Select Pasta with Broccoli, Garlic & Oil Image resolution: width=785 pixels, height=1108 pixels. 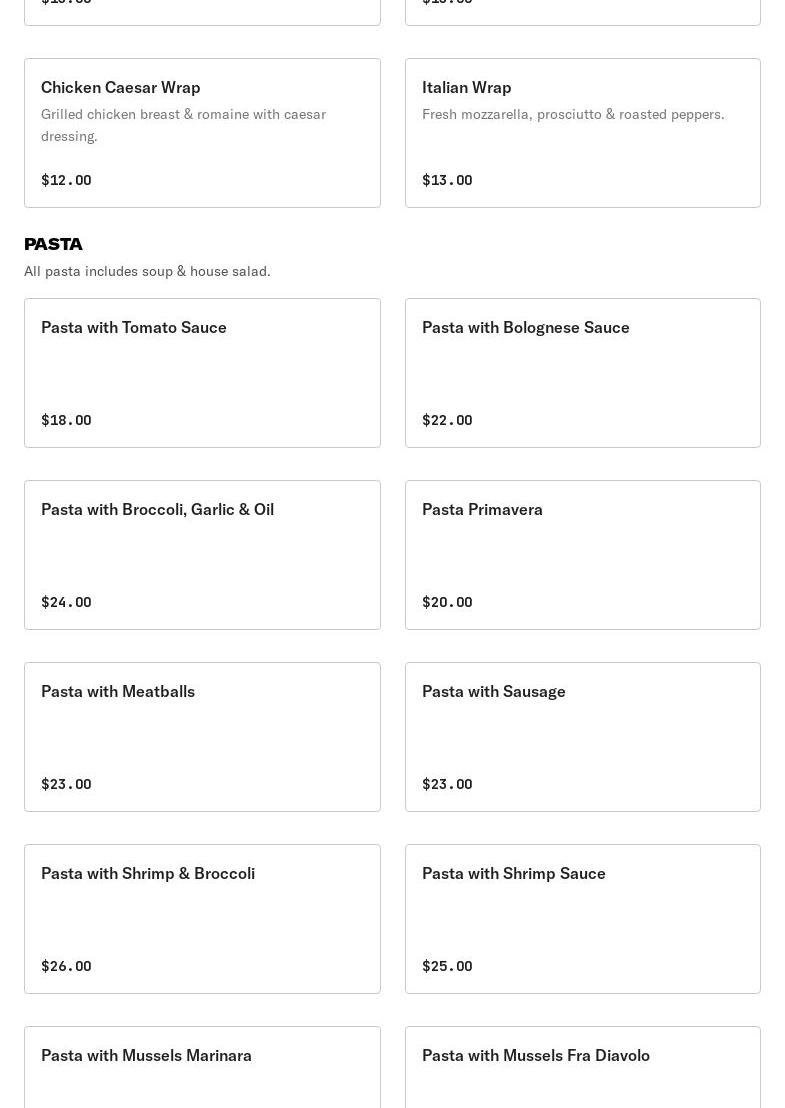pyautogui.click(x=202, y=554)
